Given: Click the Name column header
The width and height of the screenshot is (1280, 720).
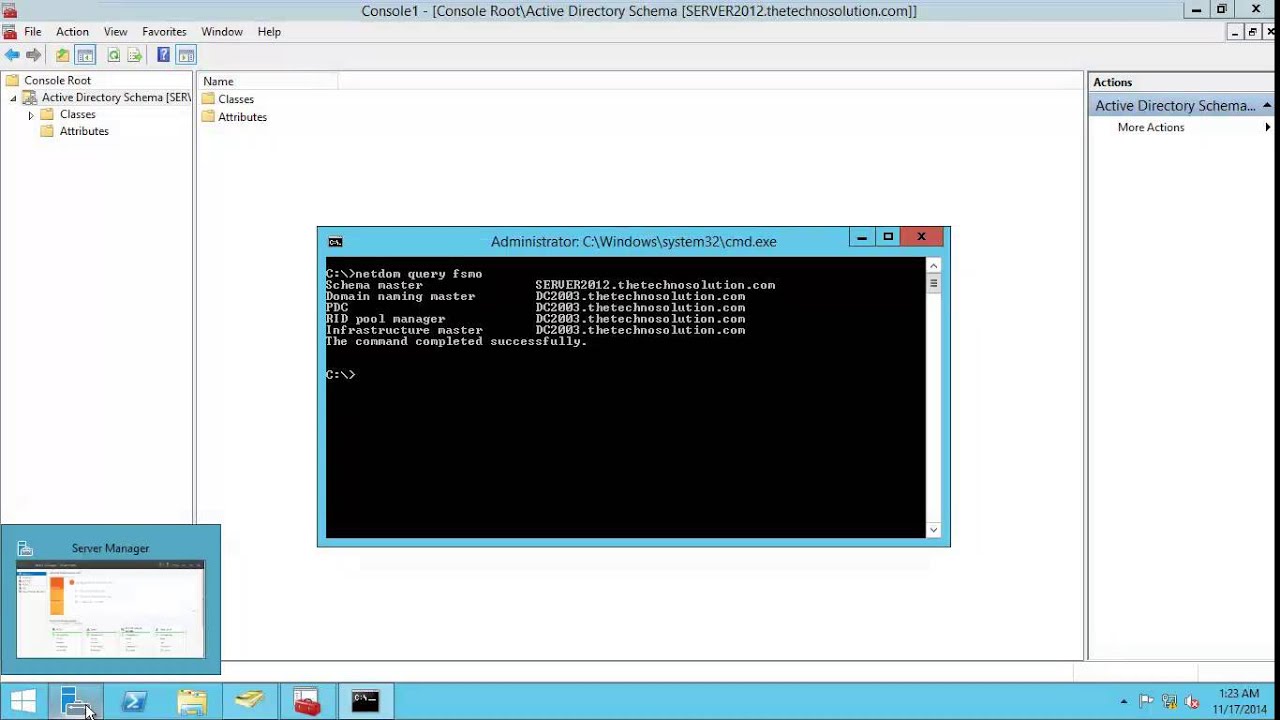Looking at the screenshot, I should (x=269, y=82).
